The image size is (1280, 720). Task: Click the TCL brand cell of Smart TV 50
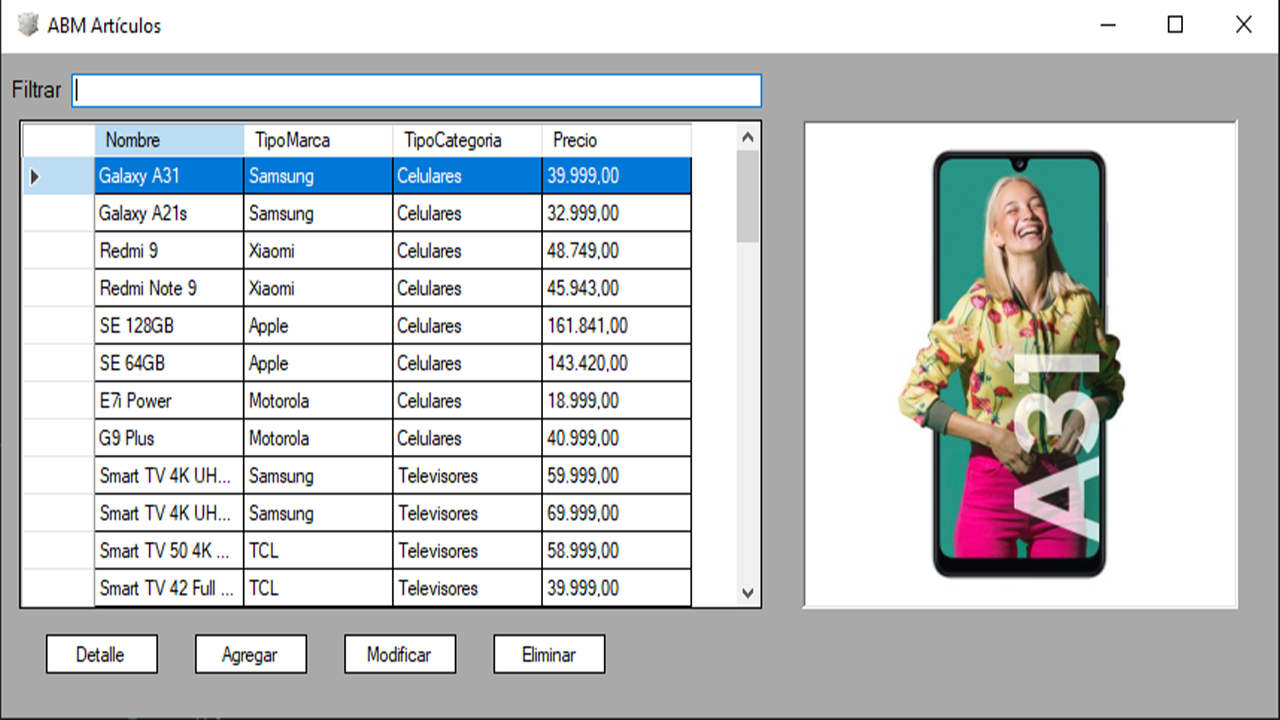[318, 551]
